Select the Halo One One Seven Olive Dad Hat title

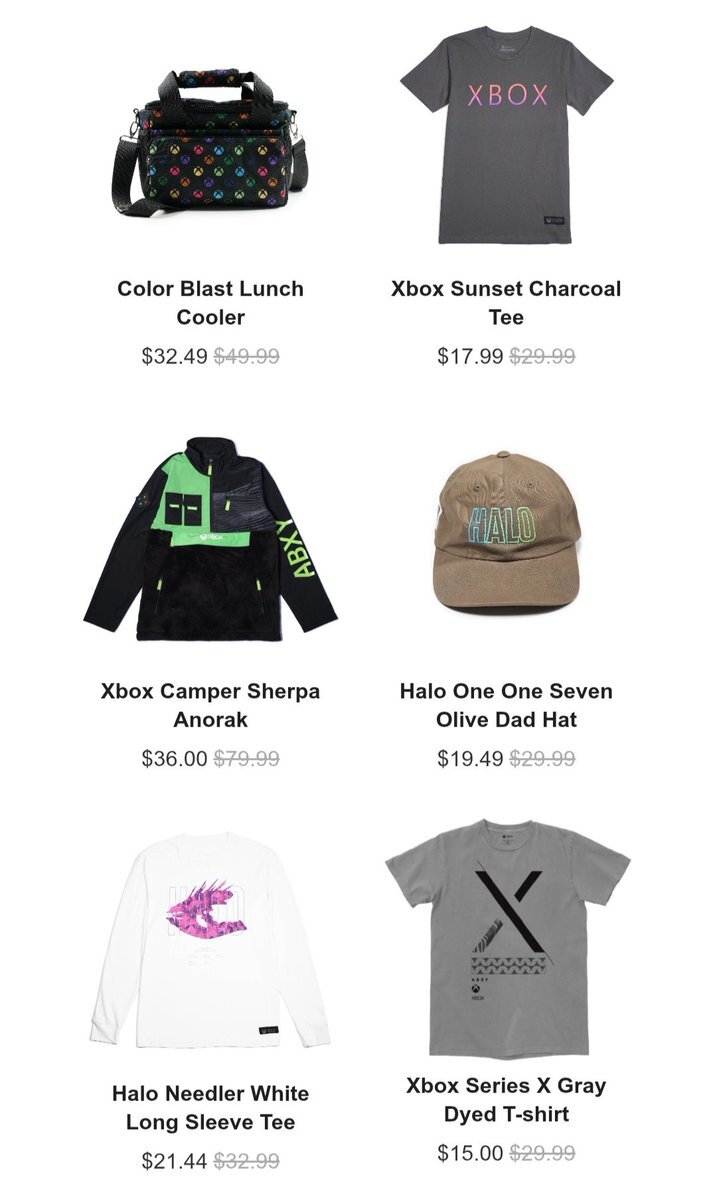[x=506, y=705]
